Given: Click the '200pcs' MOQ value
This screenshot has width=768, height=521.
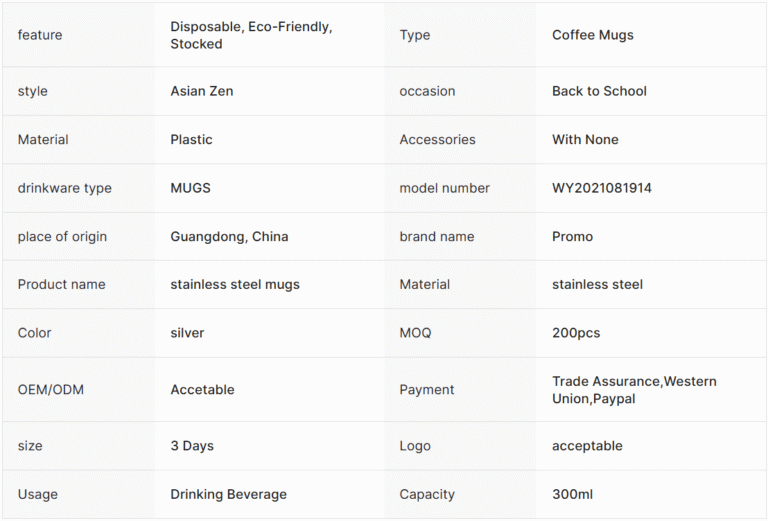Looking at the screenshot, I should tap(576, 333).
